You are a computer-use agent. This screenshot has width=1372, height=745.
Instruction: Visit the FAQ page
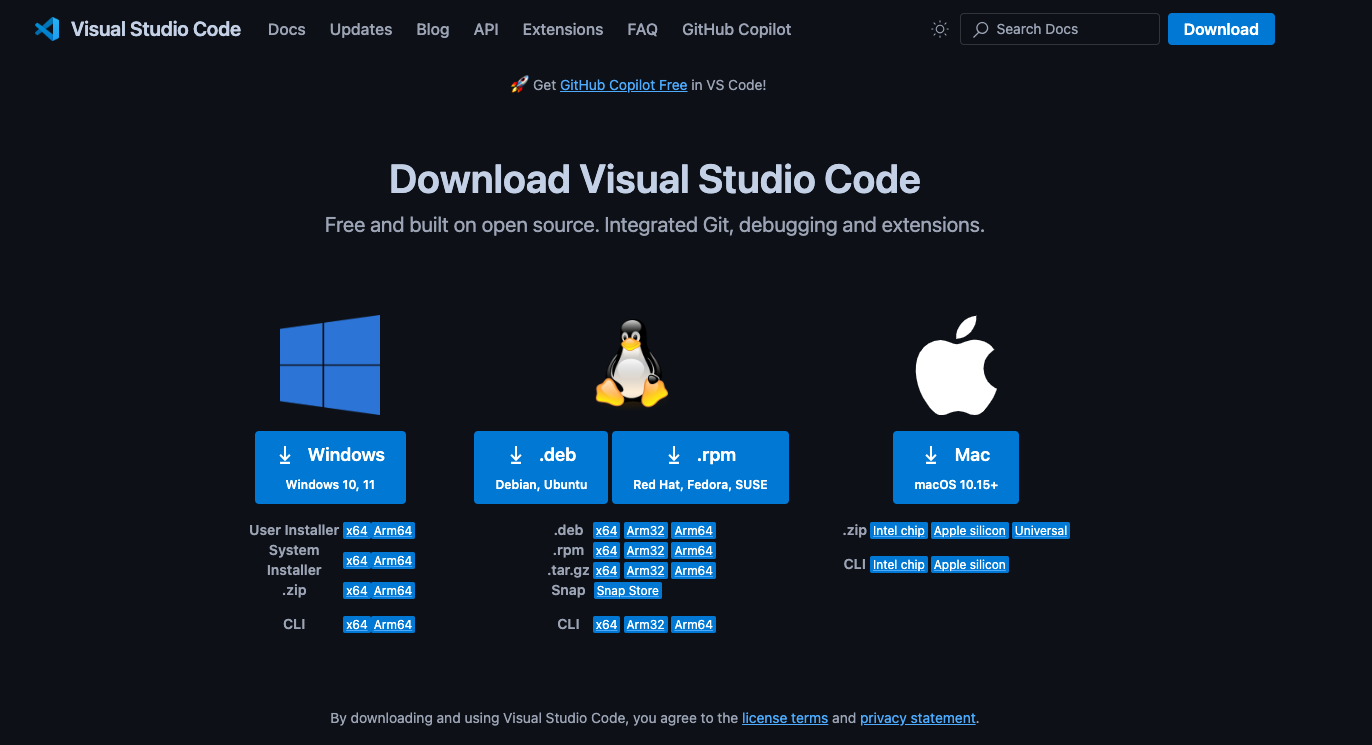coord(643,29)
